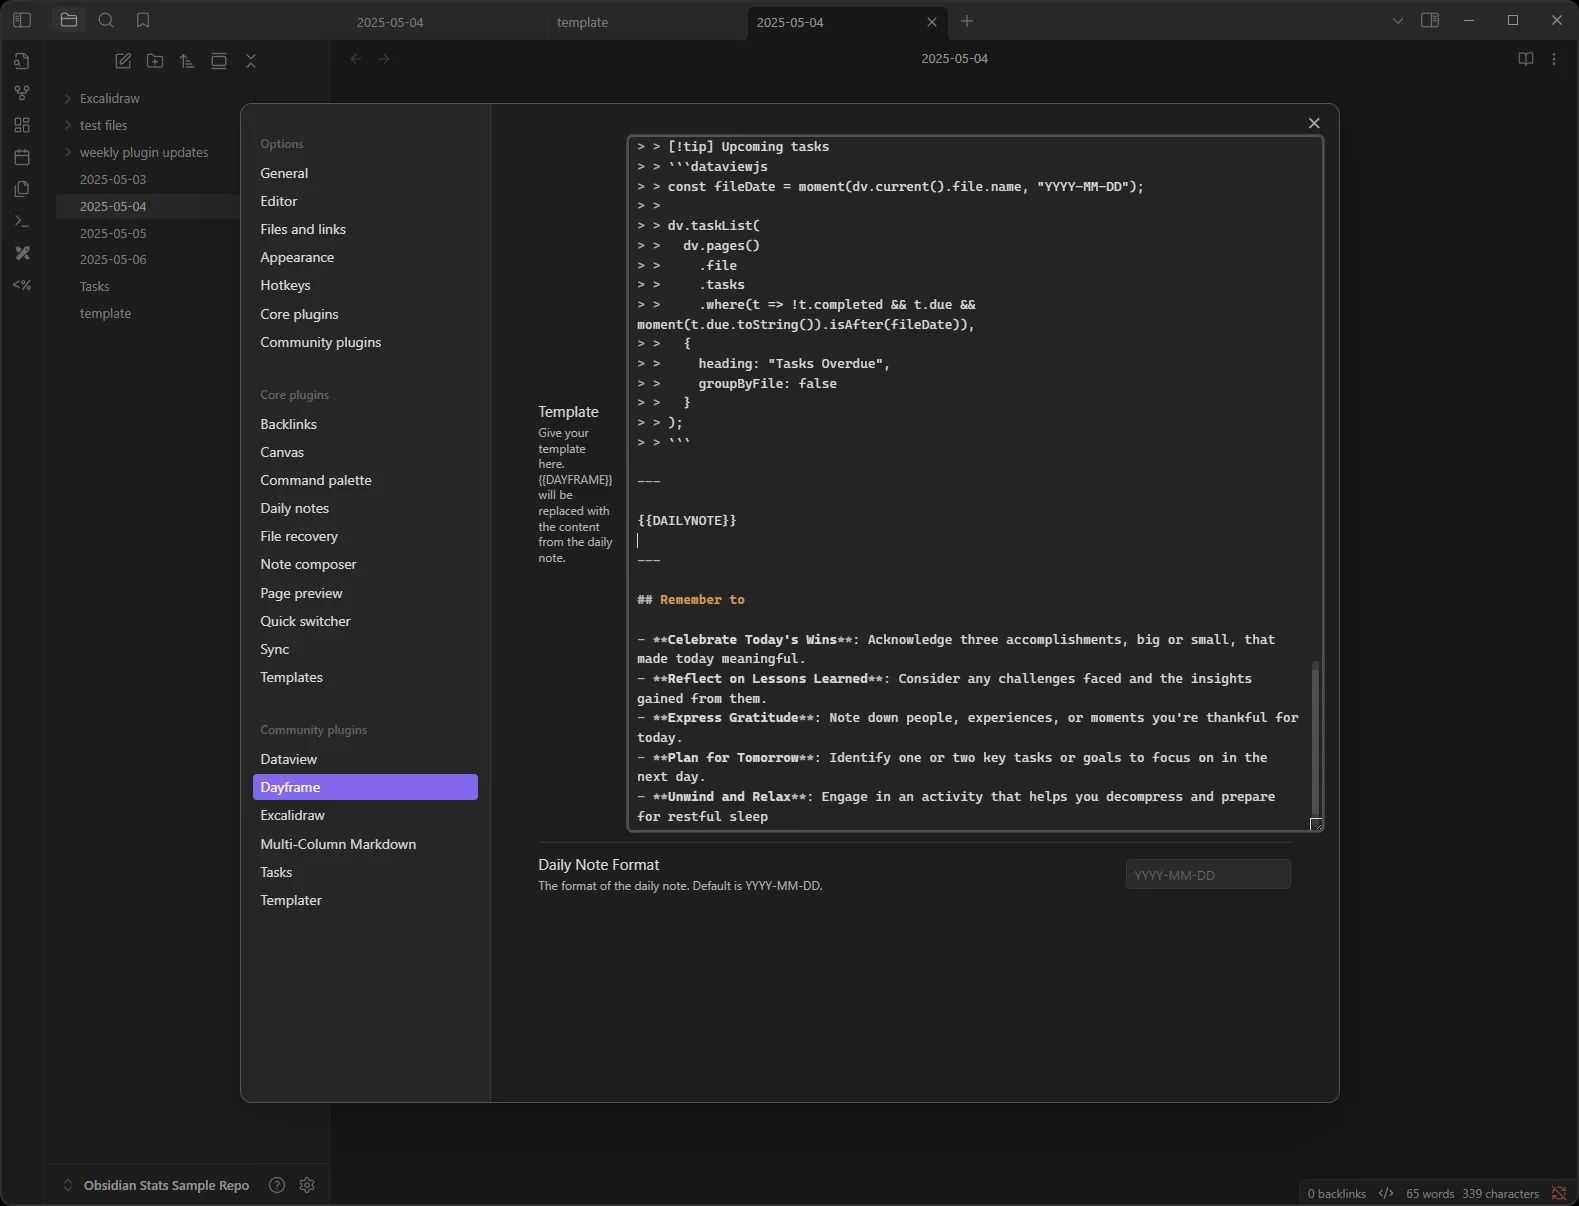Navigate back arrow in note header
The width and height of the screenshot is (1579, 1206).
pos(356,59)
